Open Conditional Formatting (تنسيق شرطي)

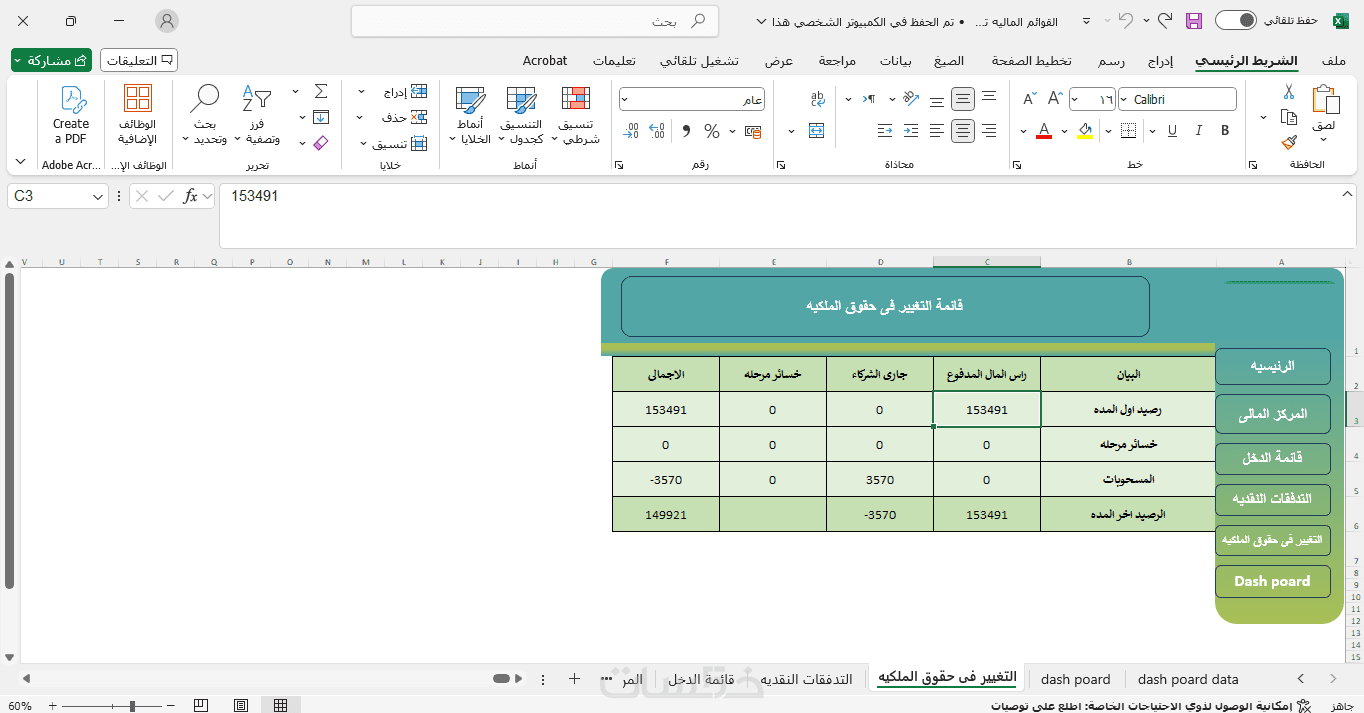pyautogui.click(x=575, y=115)
